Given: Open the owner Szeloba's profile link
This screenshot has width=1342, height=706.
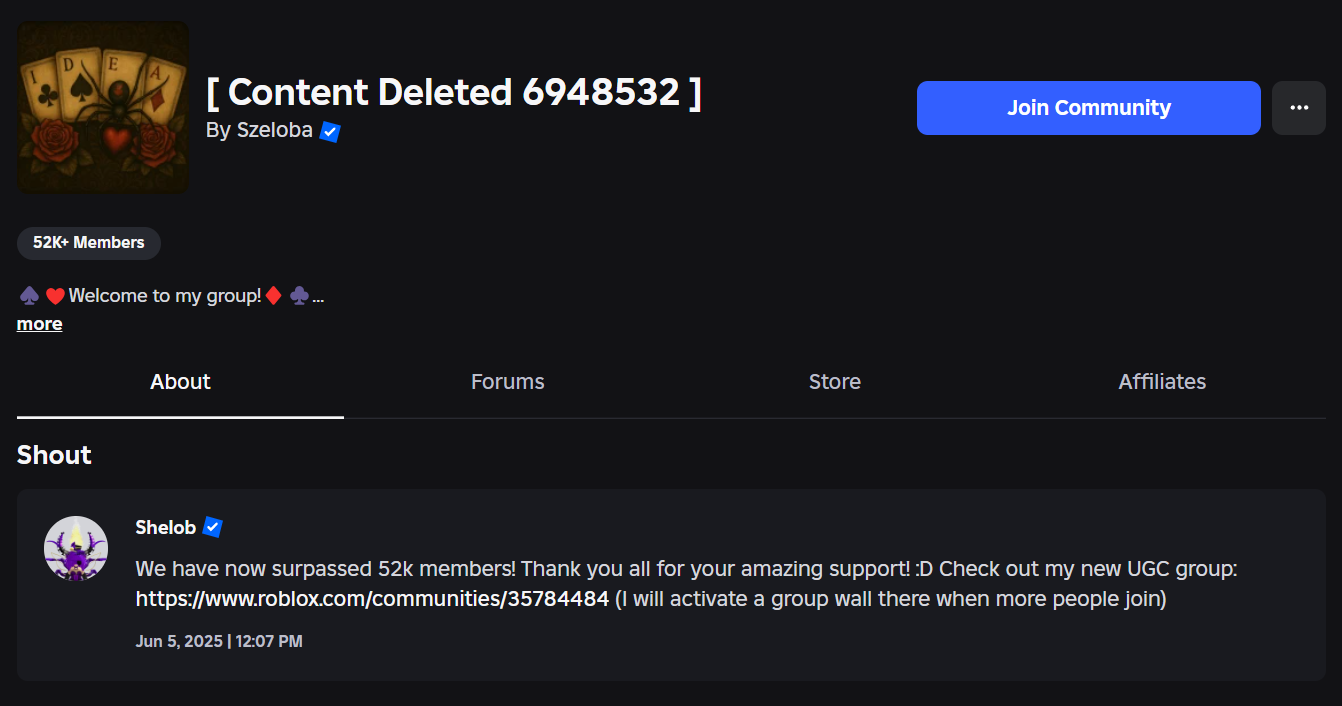Looking at the screenshot, I should [274, 131].
